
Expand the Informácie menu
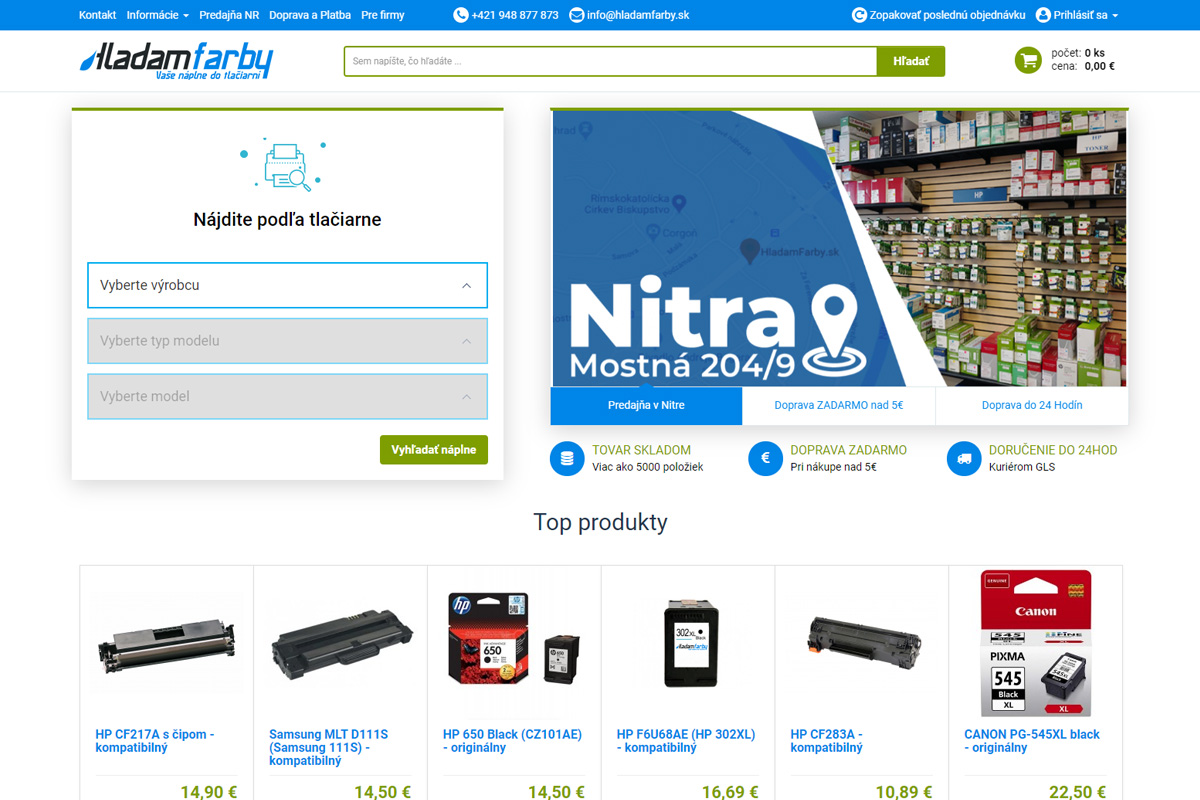158,15
